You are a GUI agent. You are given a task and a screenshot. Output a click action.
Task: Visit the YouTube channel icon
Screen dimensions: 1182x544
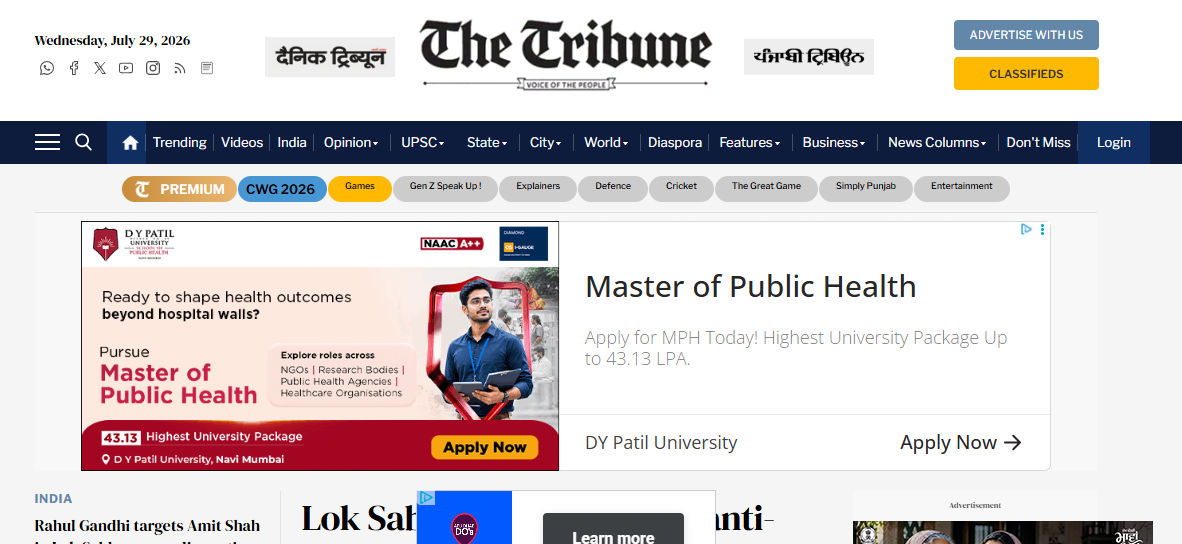[126, 68]
